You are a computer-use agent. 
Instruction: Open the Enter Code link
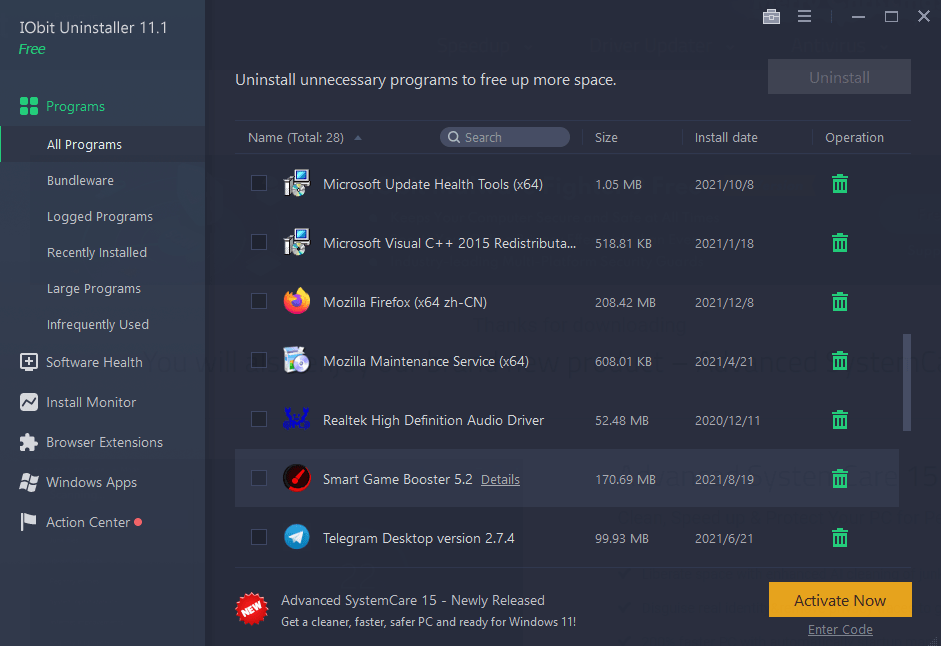click(840, 630)
